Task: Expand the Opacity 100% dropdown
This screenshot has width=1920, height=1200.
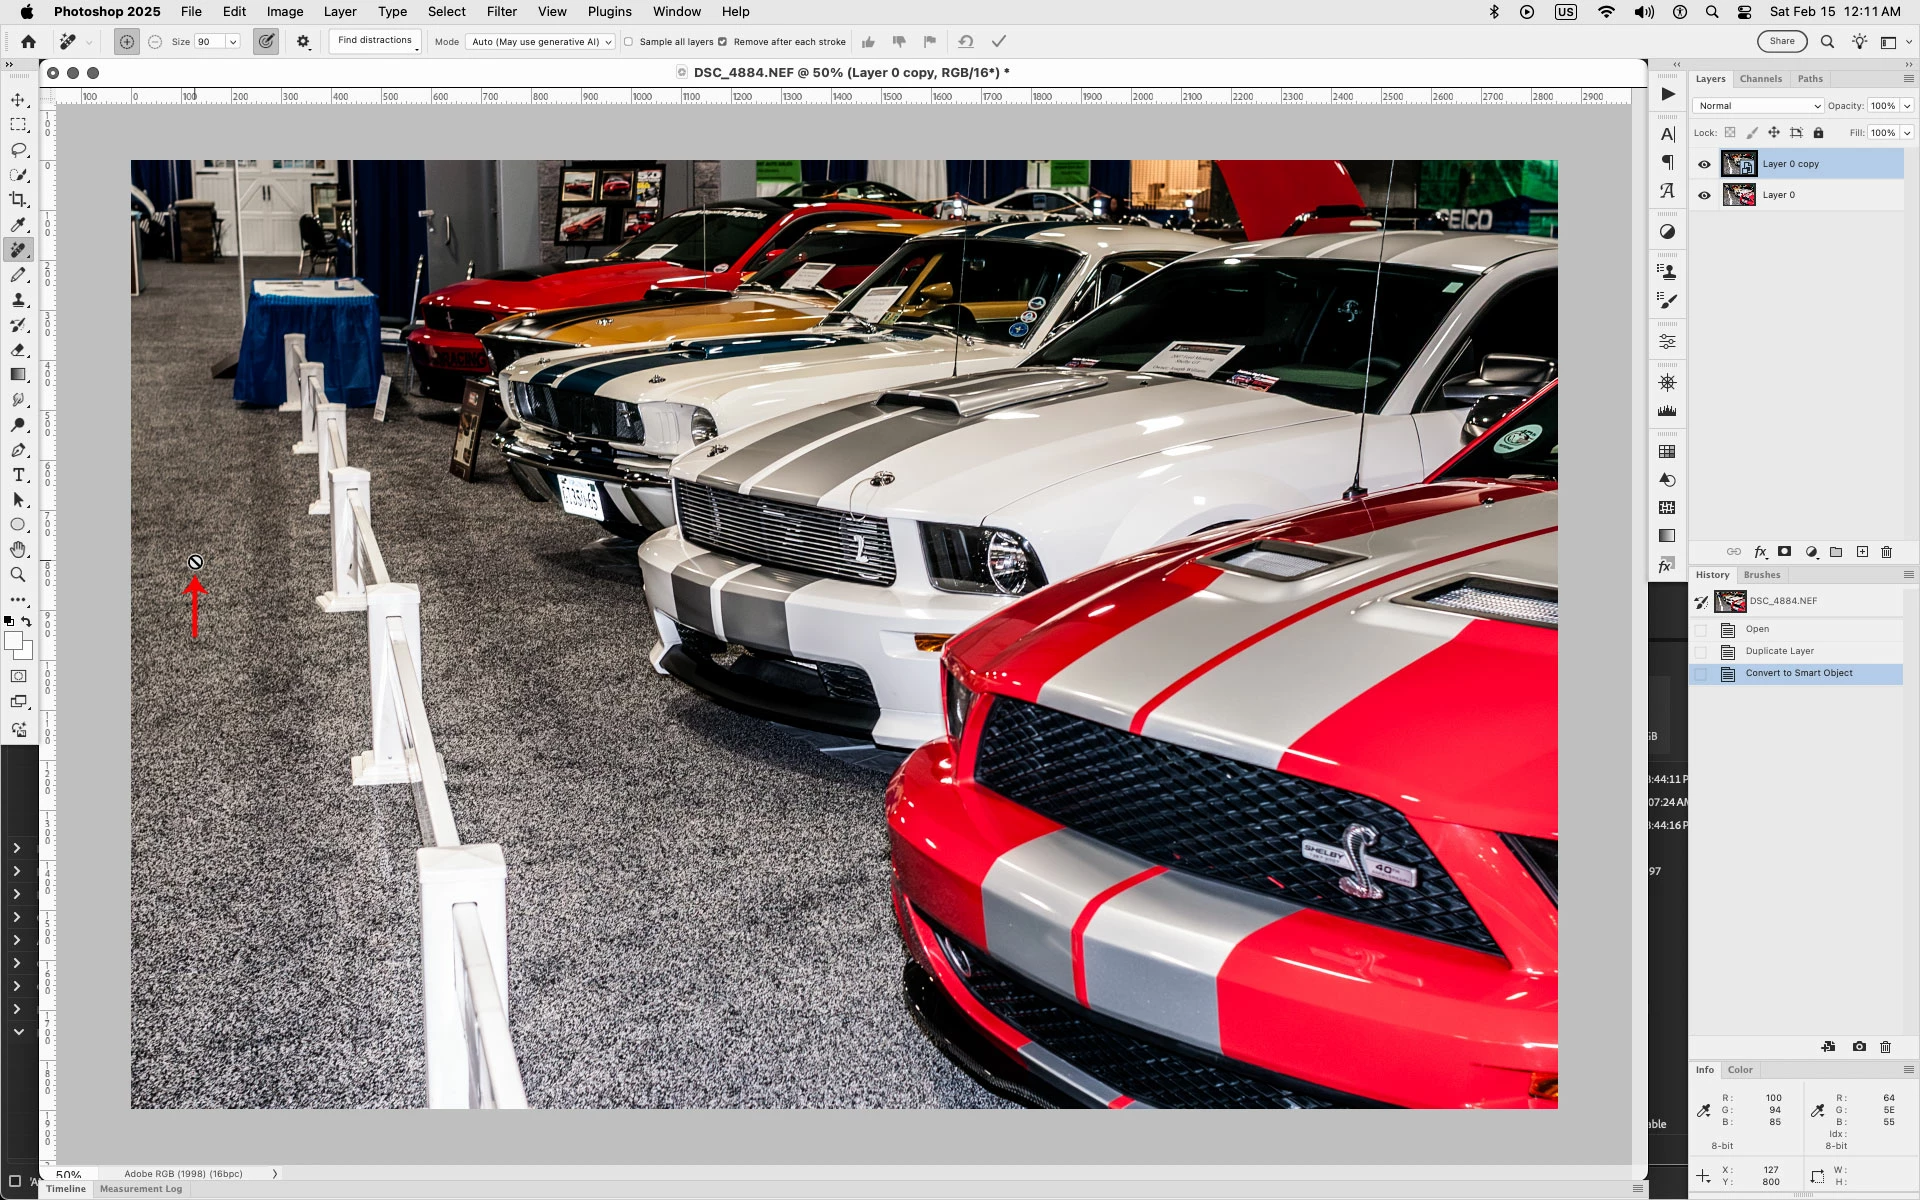Action: 1907,106
